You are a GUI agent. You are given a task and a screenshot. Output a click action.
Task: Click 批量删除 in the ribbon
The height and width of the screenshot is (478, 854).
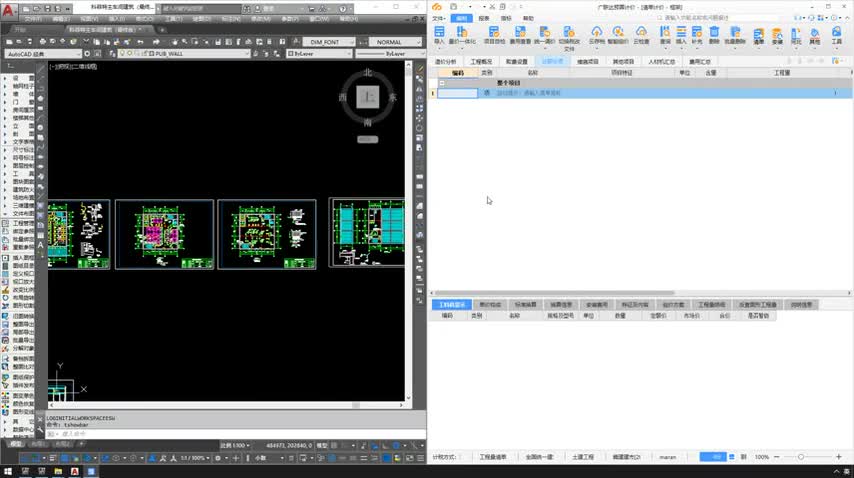[x=735, y=34]
